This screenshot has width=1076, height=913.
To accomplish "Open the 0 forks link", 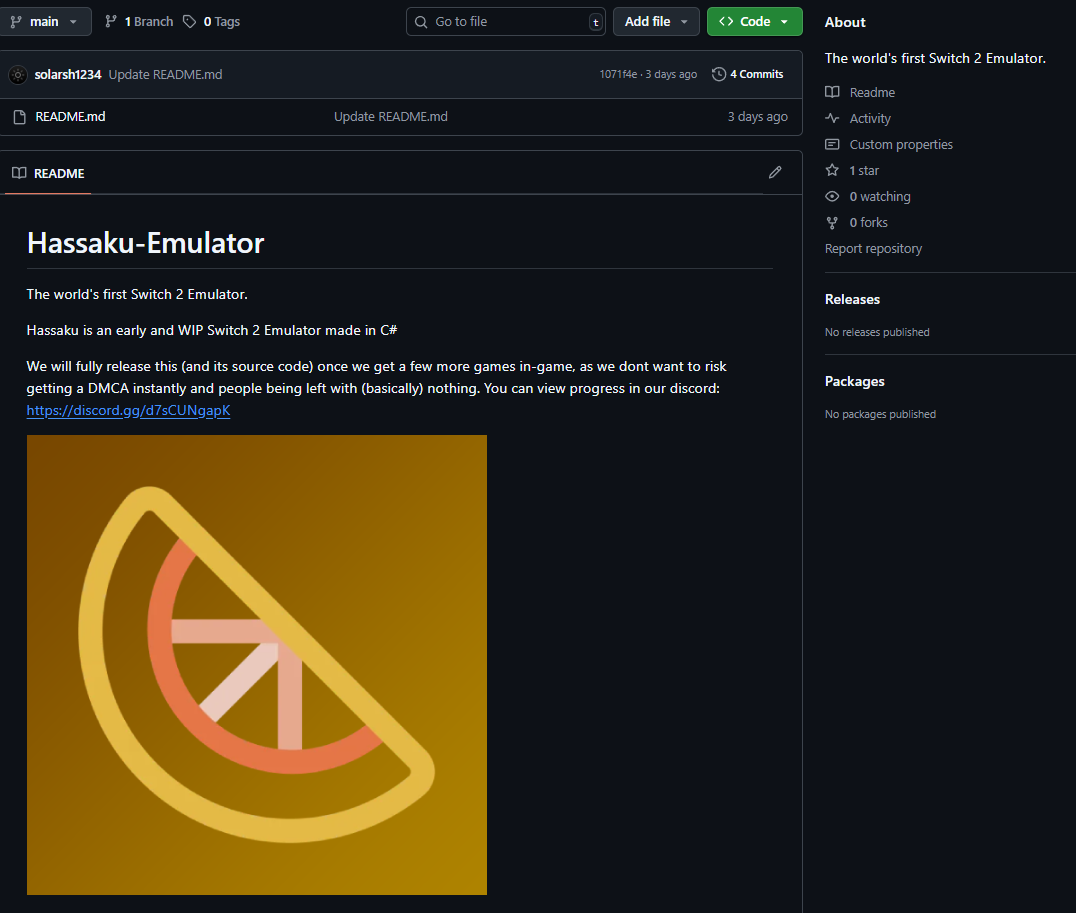I will click(869, 222).
